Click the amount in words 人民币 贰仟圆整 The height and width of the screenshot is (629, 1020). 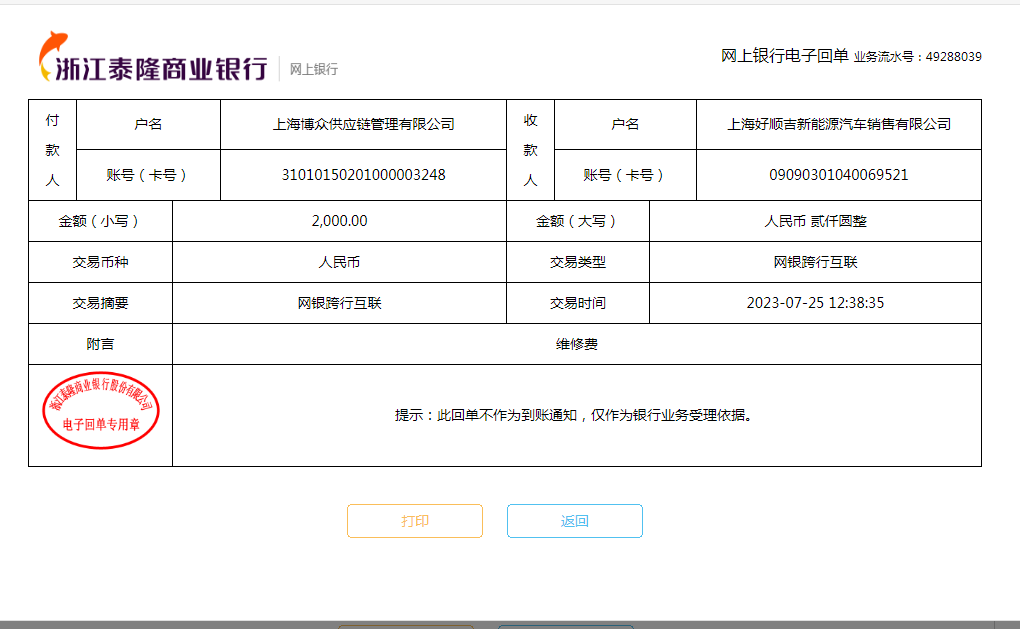click(x=815, y=221)
